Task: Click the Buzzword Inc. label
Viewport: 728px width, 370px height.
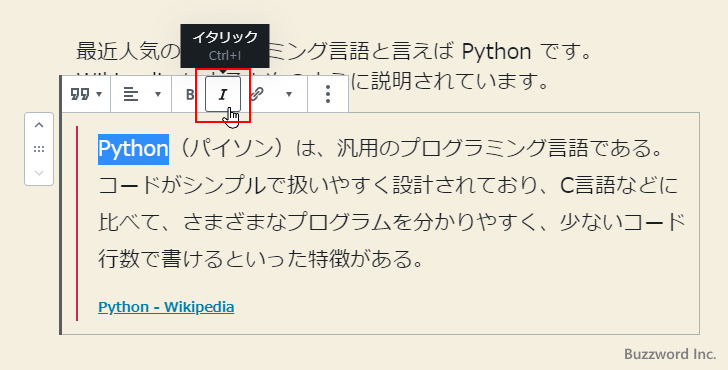Action: (670, 354)
